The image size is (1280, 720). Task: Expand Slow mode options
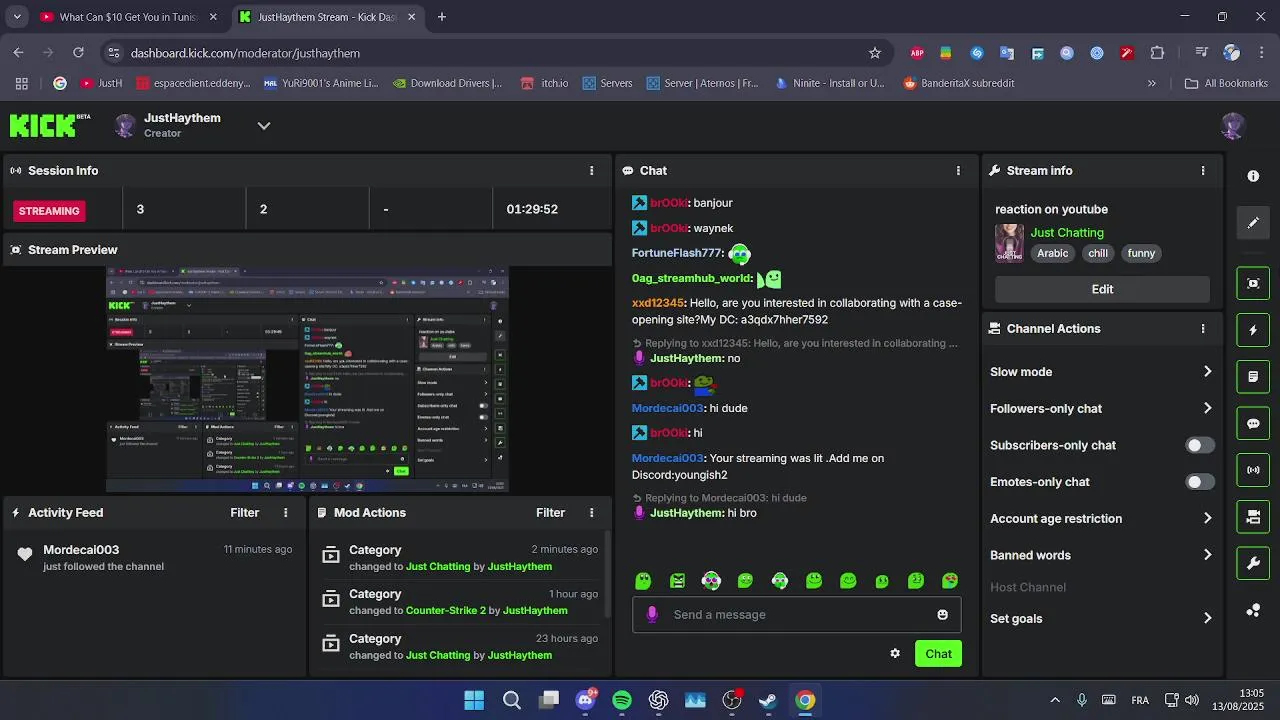click(x=1207, y=372)
